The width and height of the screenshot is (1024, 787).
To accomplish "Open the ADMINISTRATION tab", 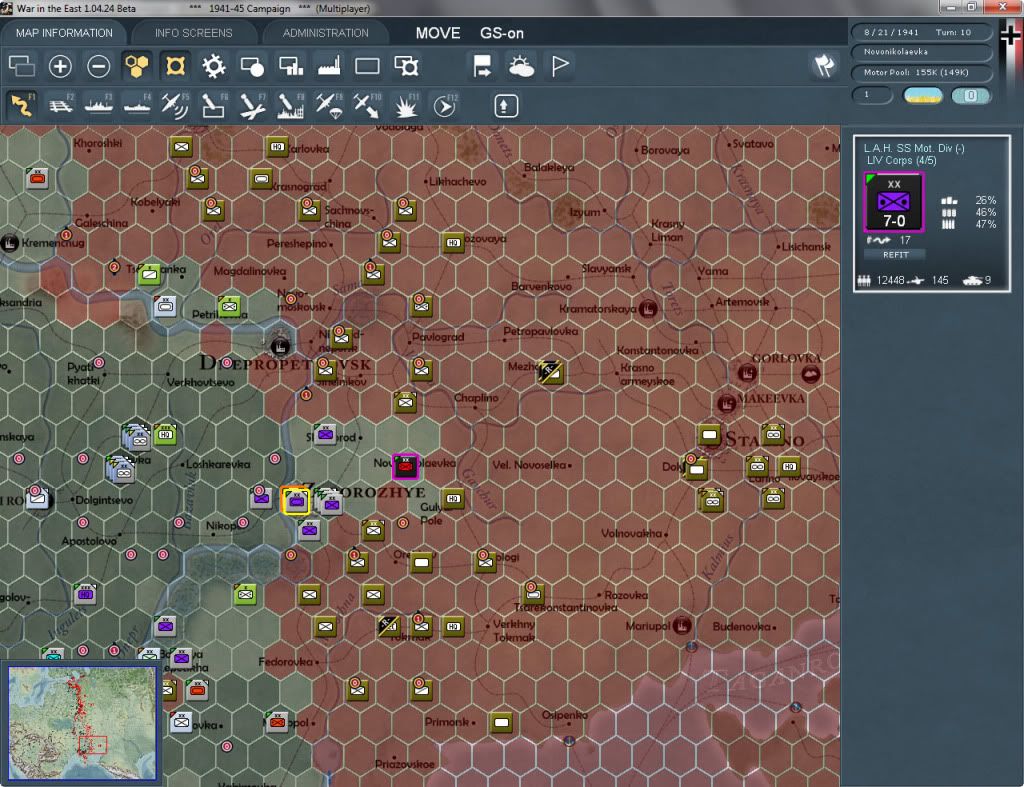I will (x=325, y=33).
